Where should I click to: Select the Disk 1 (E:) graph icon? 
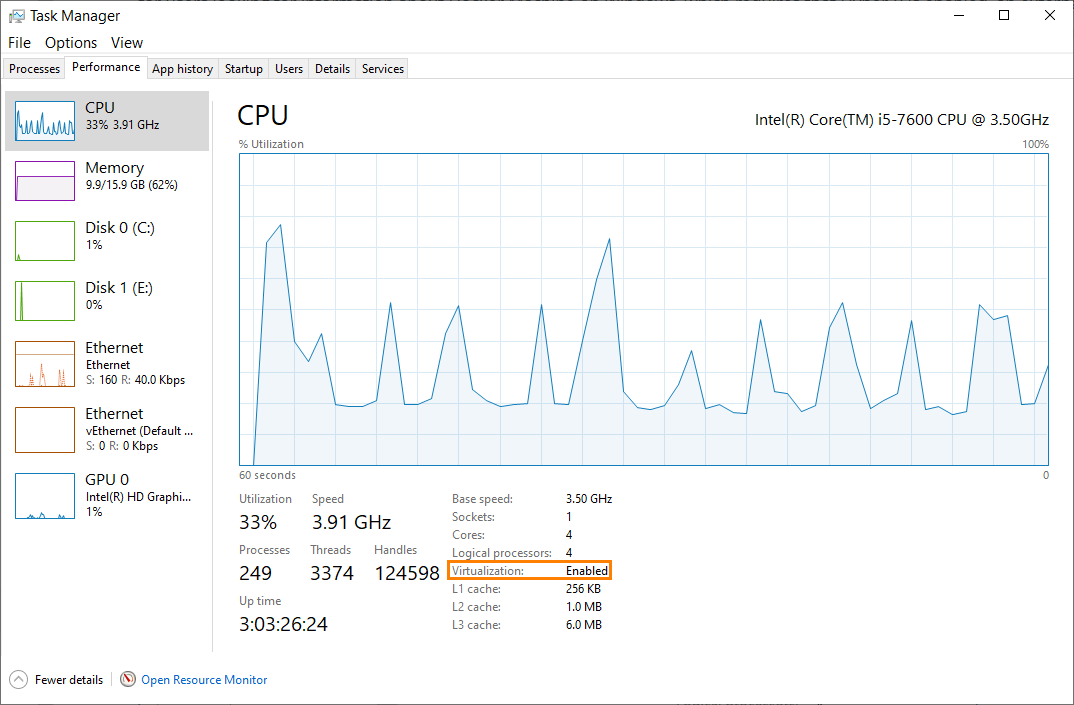tap(45, 301)
